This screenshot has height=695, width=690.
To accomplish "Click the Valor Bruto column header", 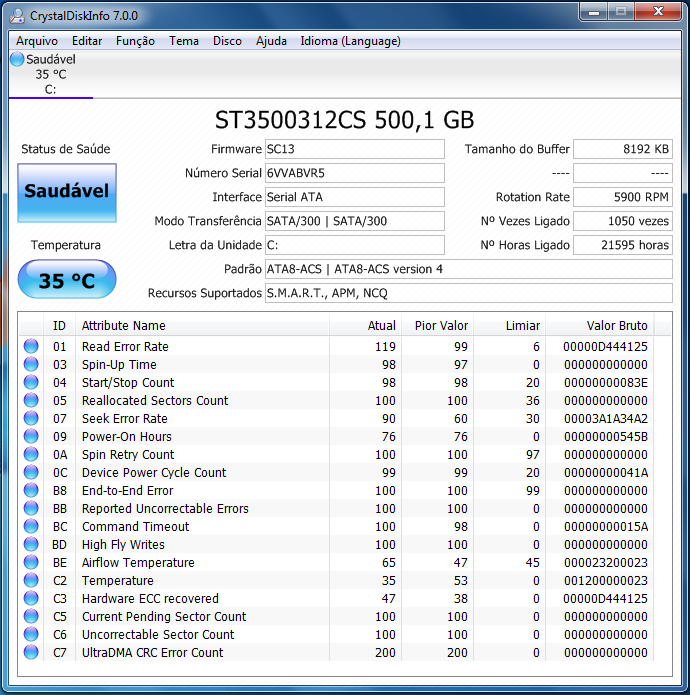I will (x=600, y=325).
